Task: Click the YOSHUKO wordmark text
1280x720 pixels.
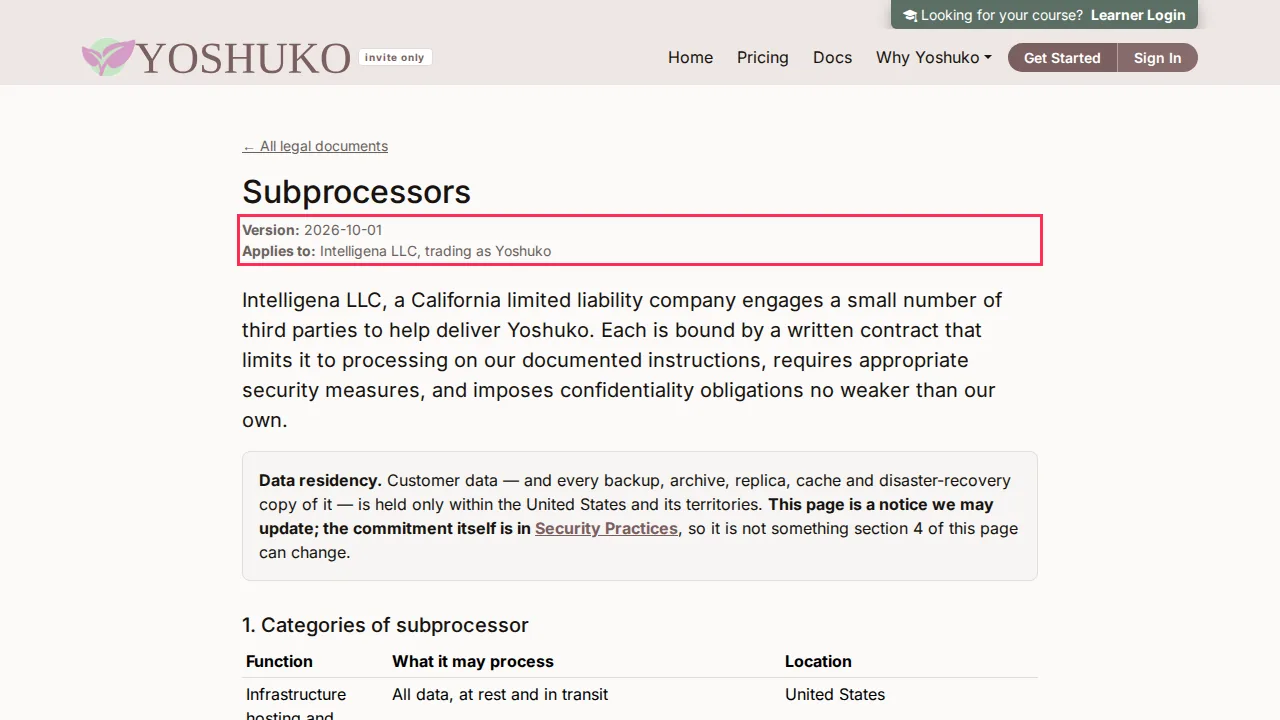Action: [244, 58]
